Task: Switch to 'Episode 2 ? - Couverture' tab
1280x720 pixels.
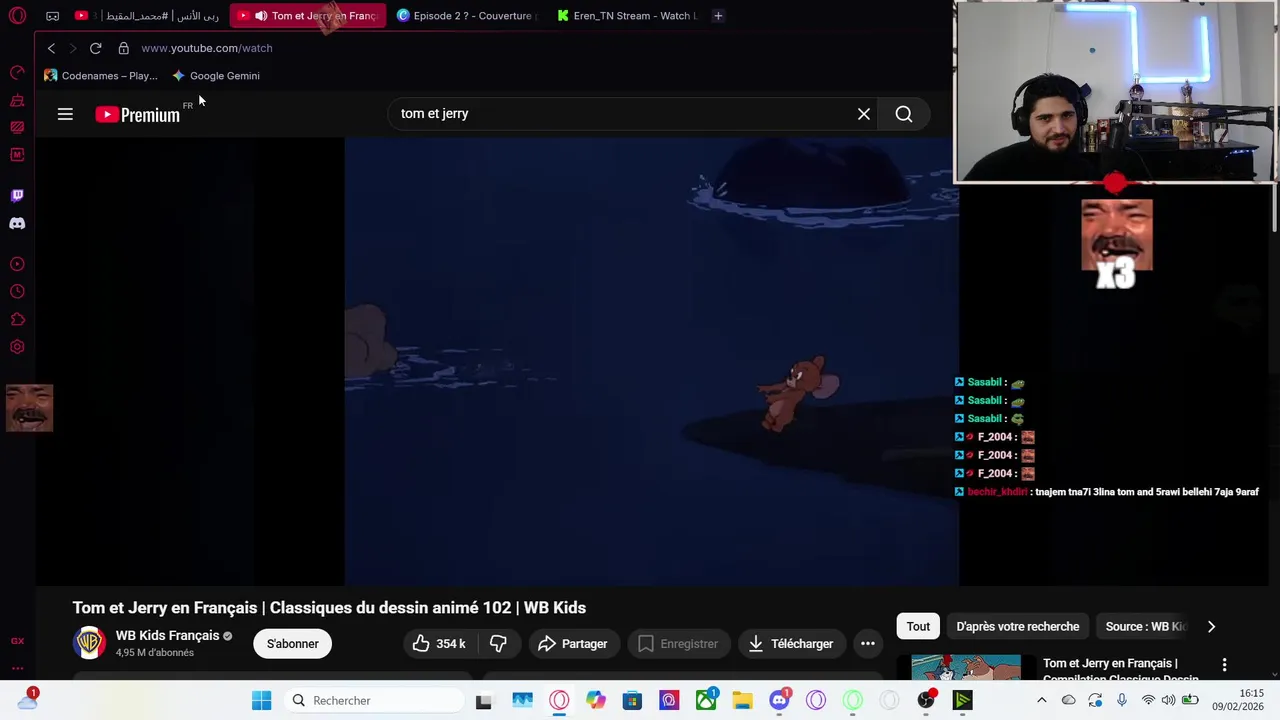Action: (467, 16)
